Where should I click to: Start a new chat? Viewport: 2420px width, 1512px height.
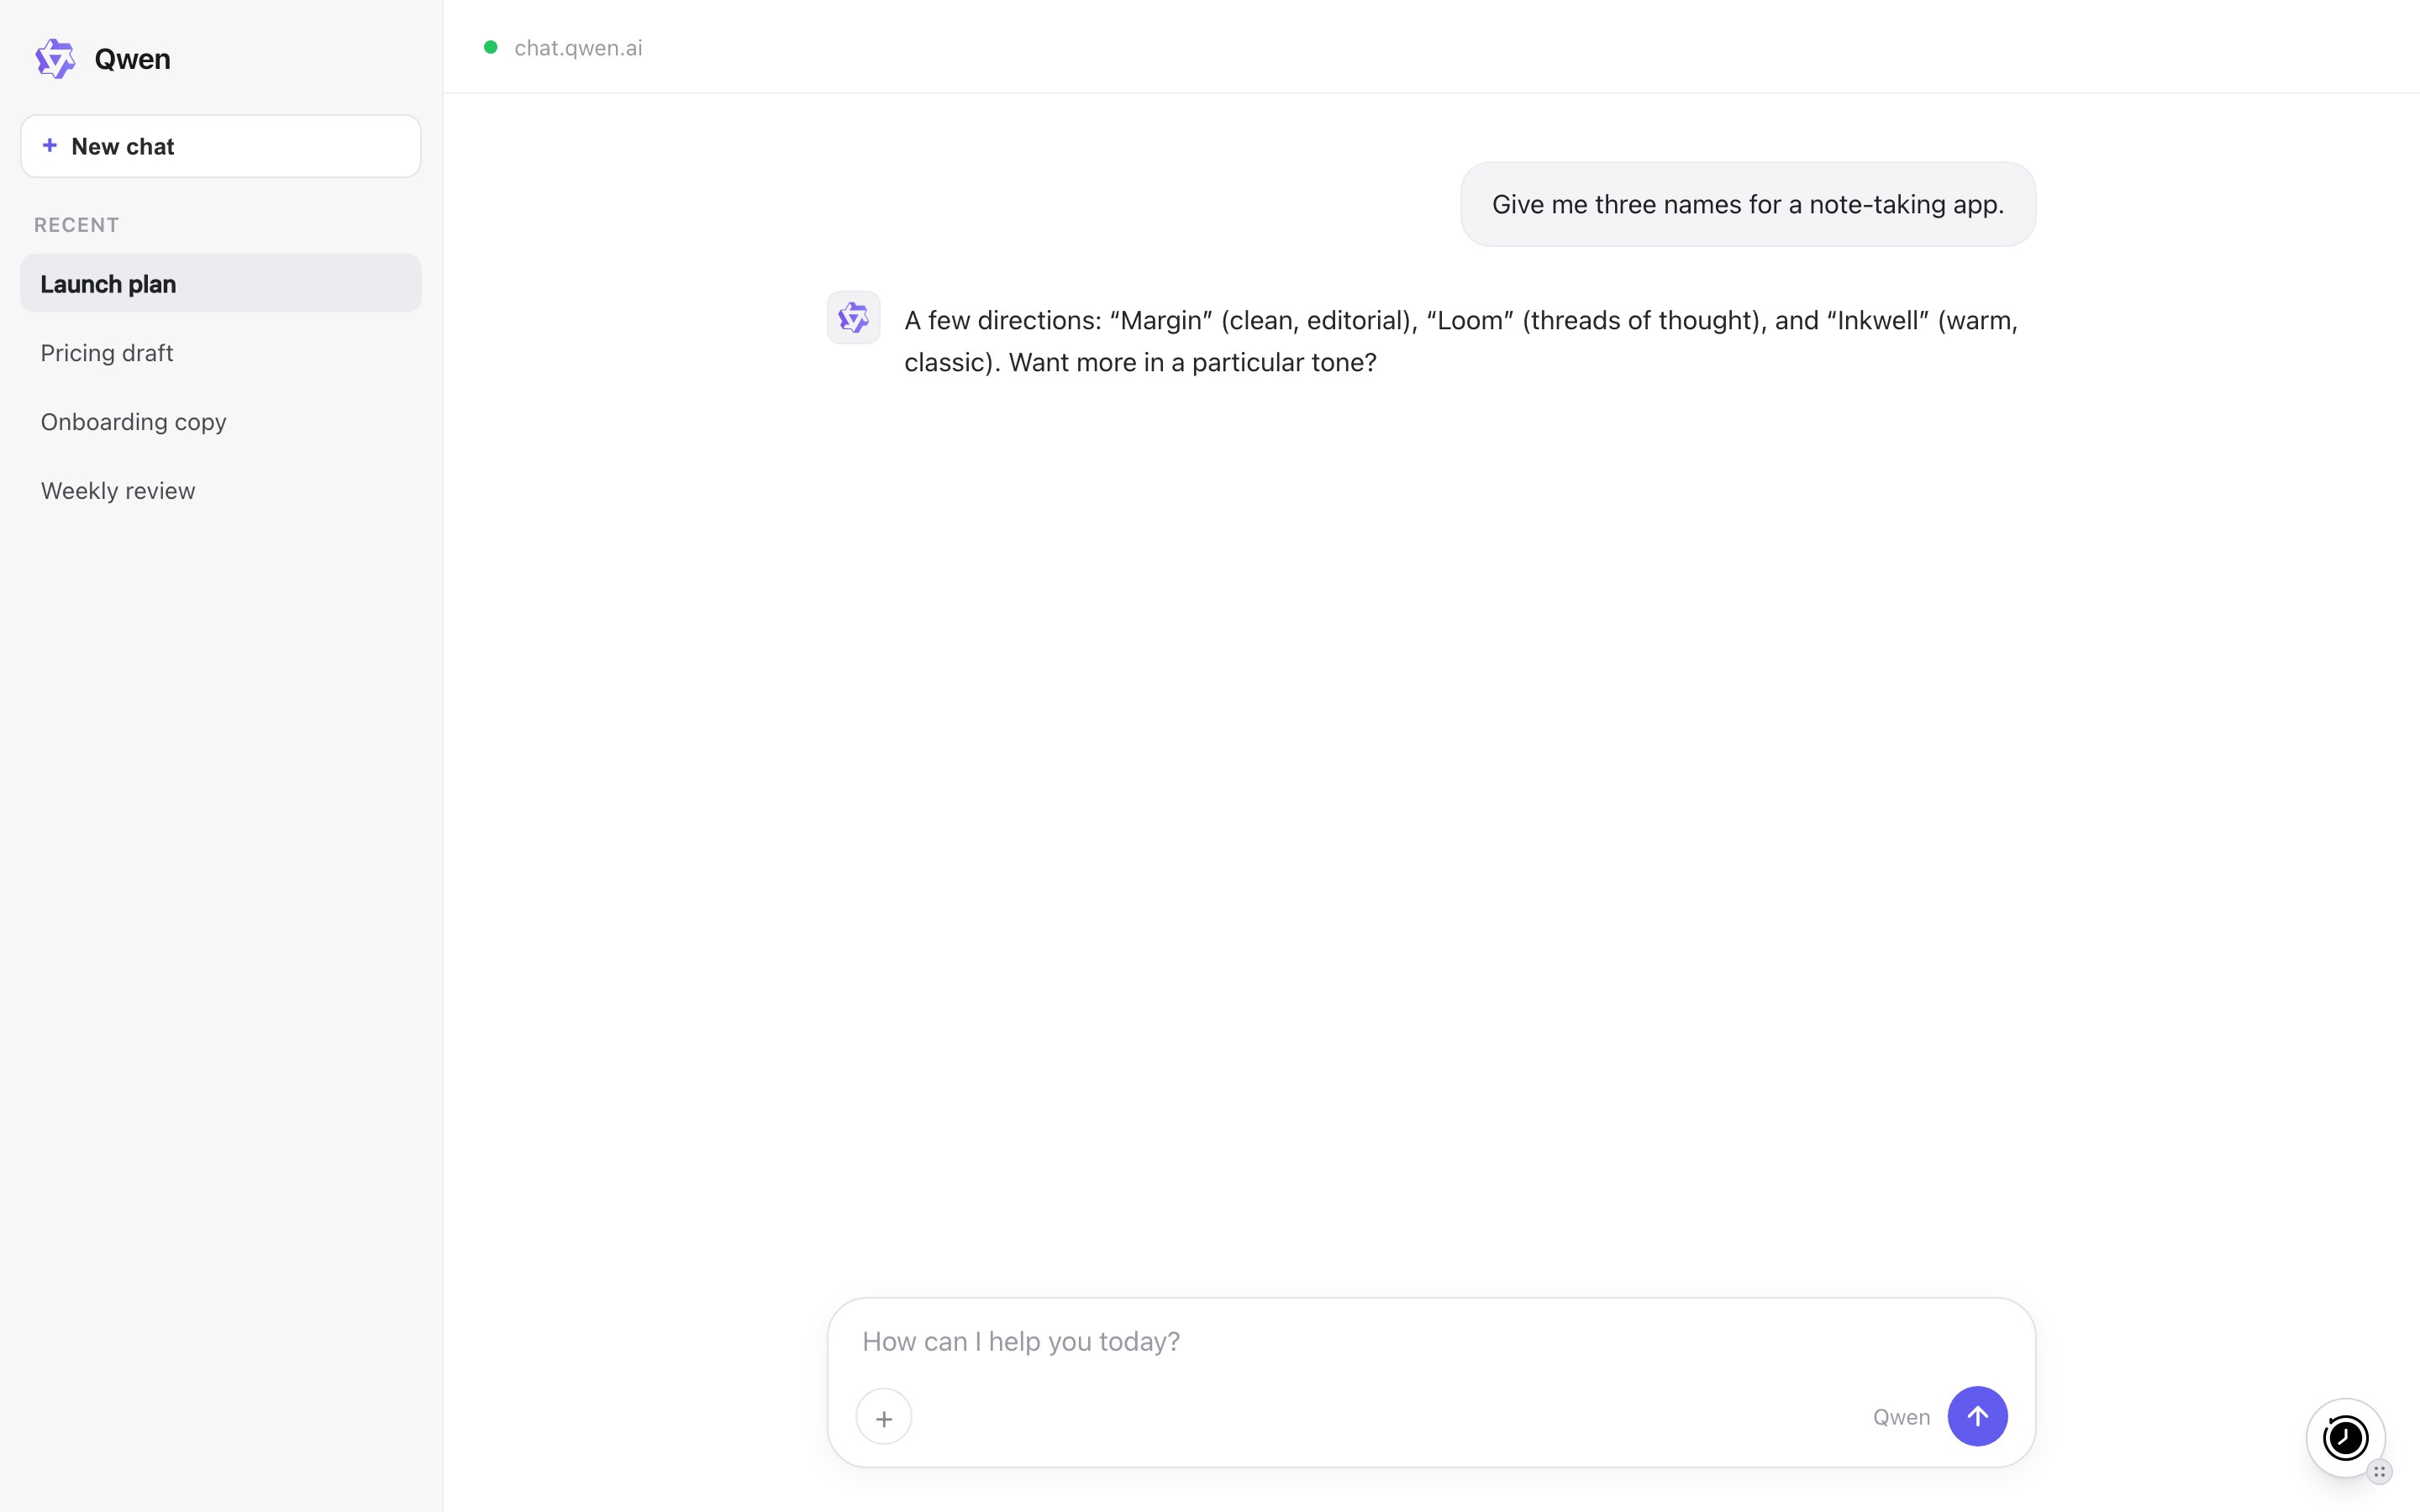(221, 146)
